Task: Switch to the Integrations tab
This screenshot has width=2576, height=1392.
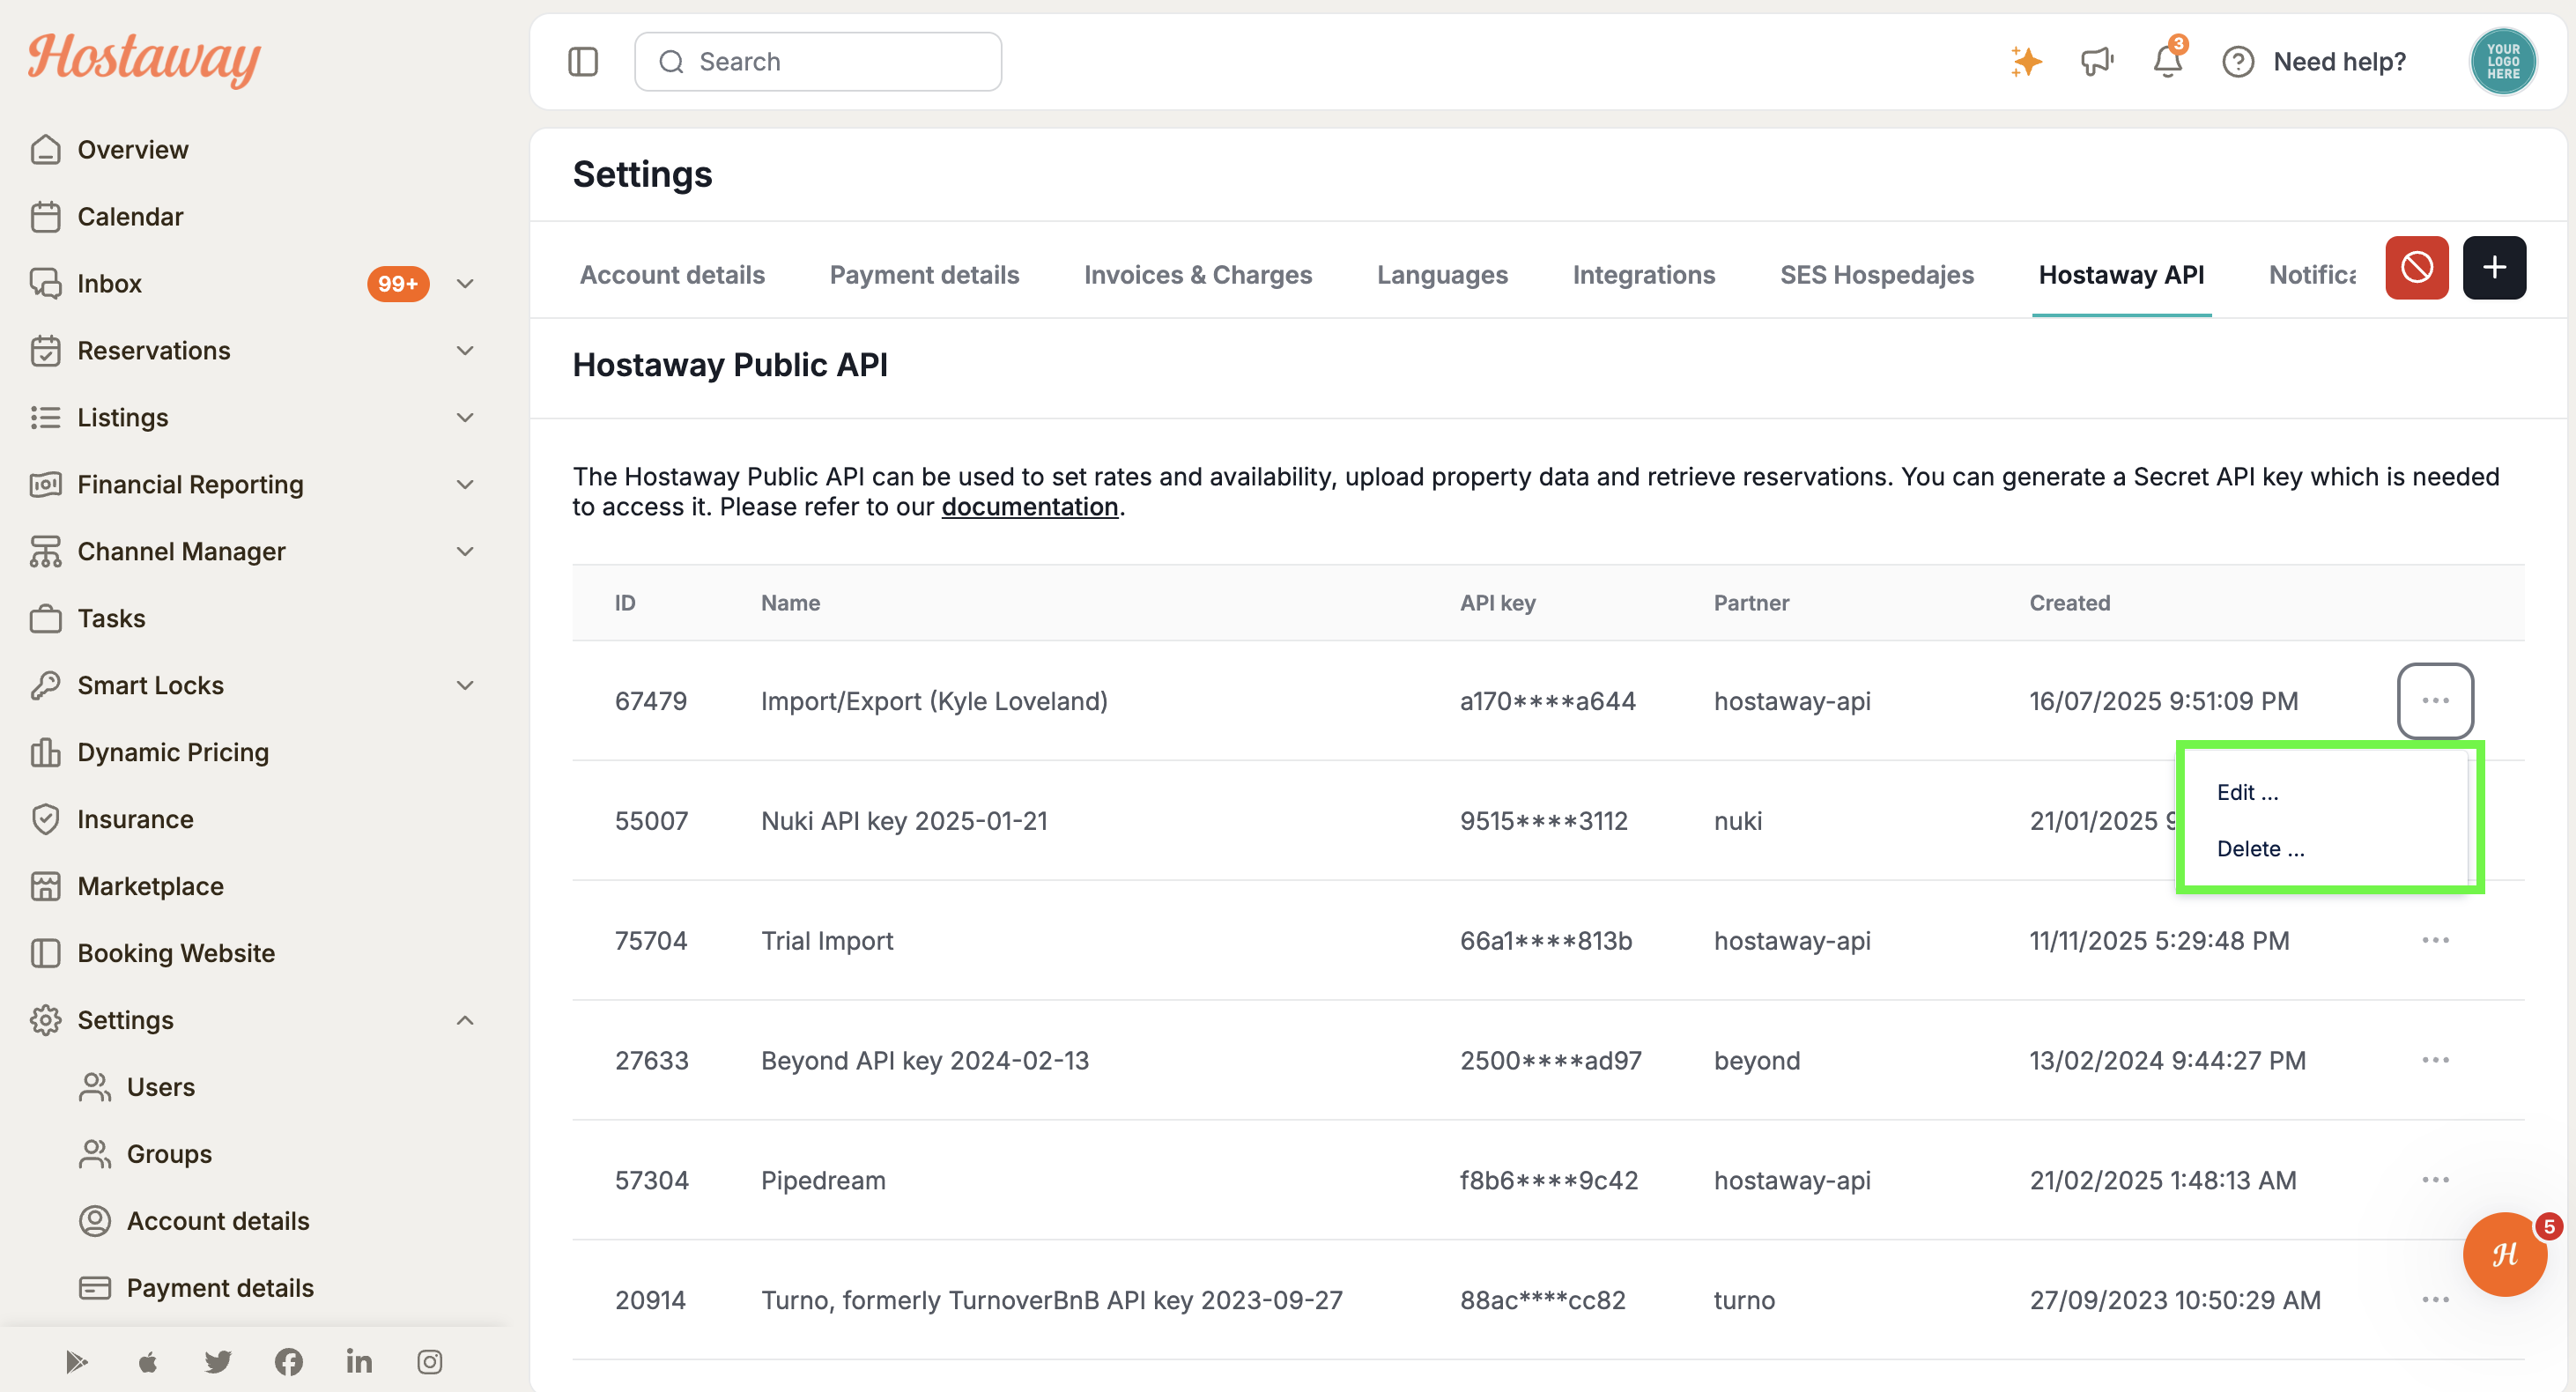Action: click(1643, 275)
